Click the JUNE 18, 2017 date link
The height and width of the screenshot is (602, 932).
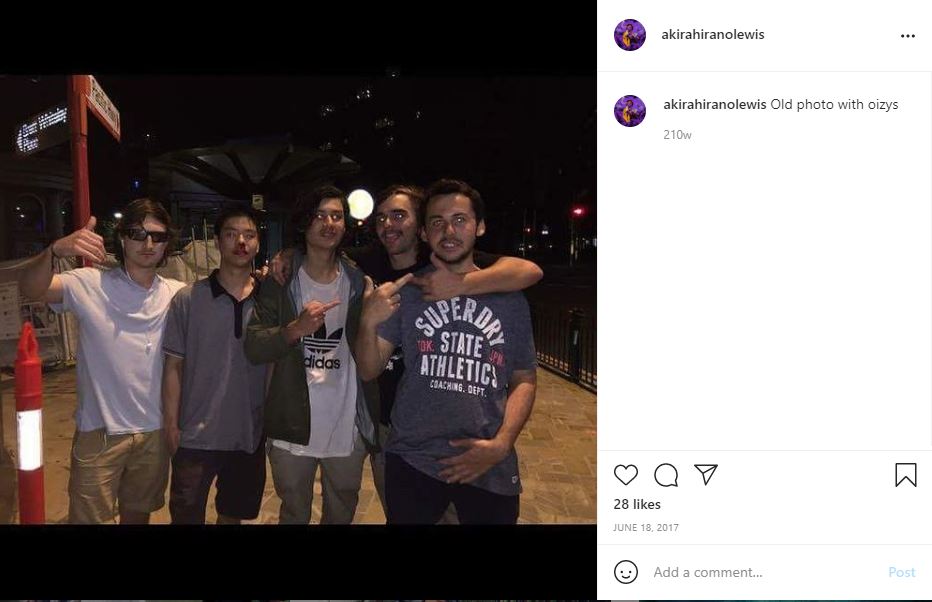tap(646, 527)
